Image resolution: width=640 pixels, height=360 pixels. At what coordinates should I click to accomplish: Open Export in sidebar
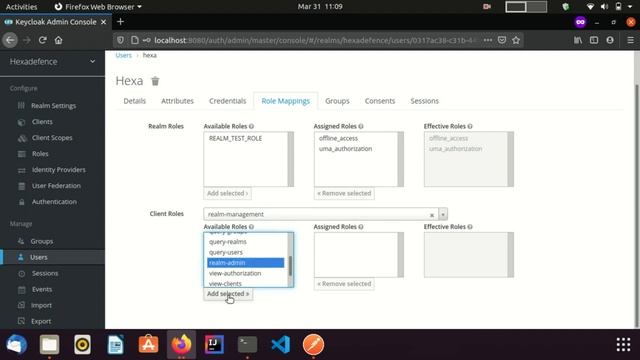pos(41,321)
